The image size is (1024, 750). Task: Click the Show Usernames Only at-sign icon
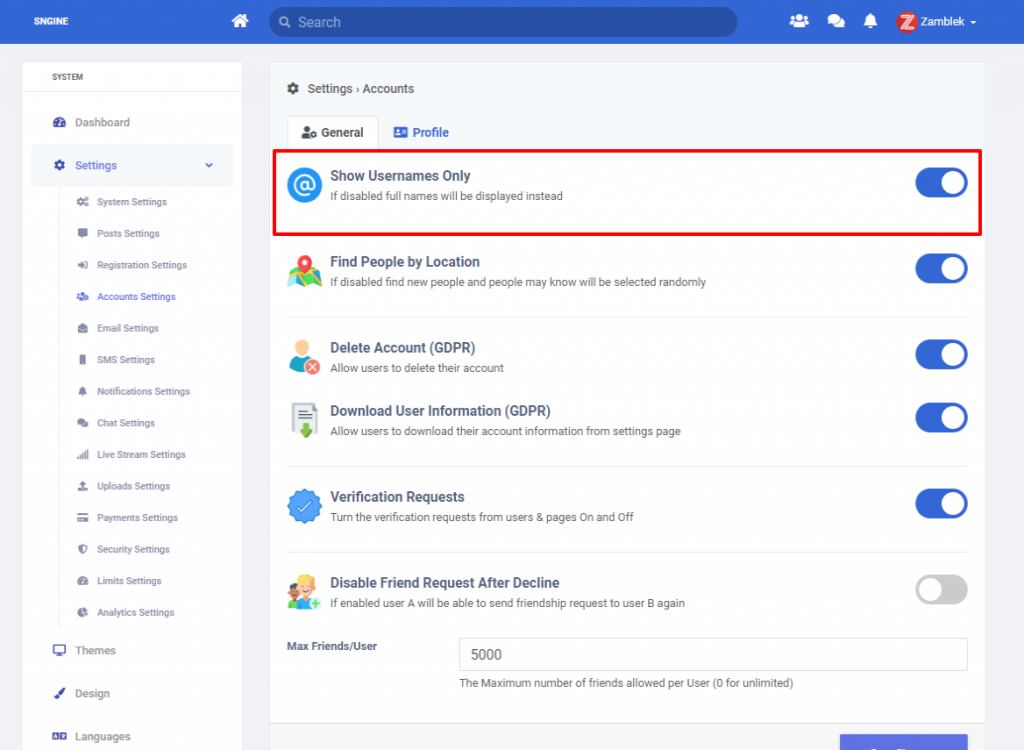(x=304, y=185)
